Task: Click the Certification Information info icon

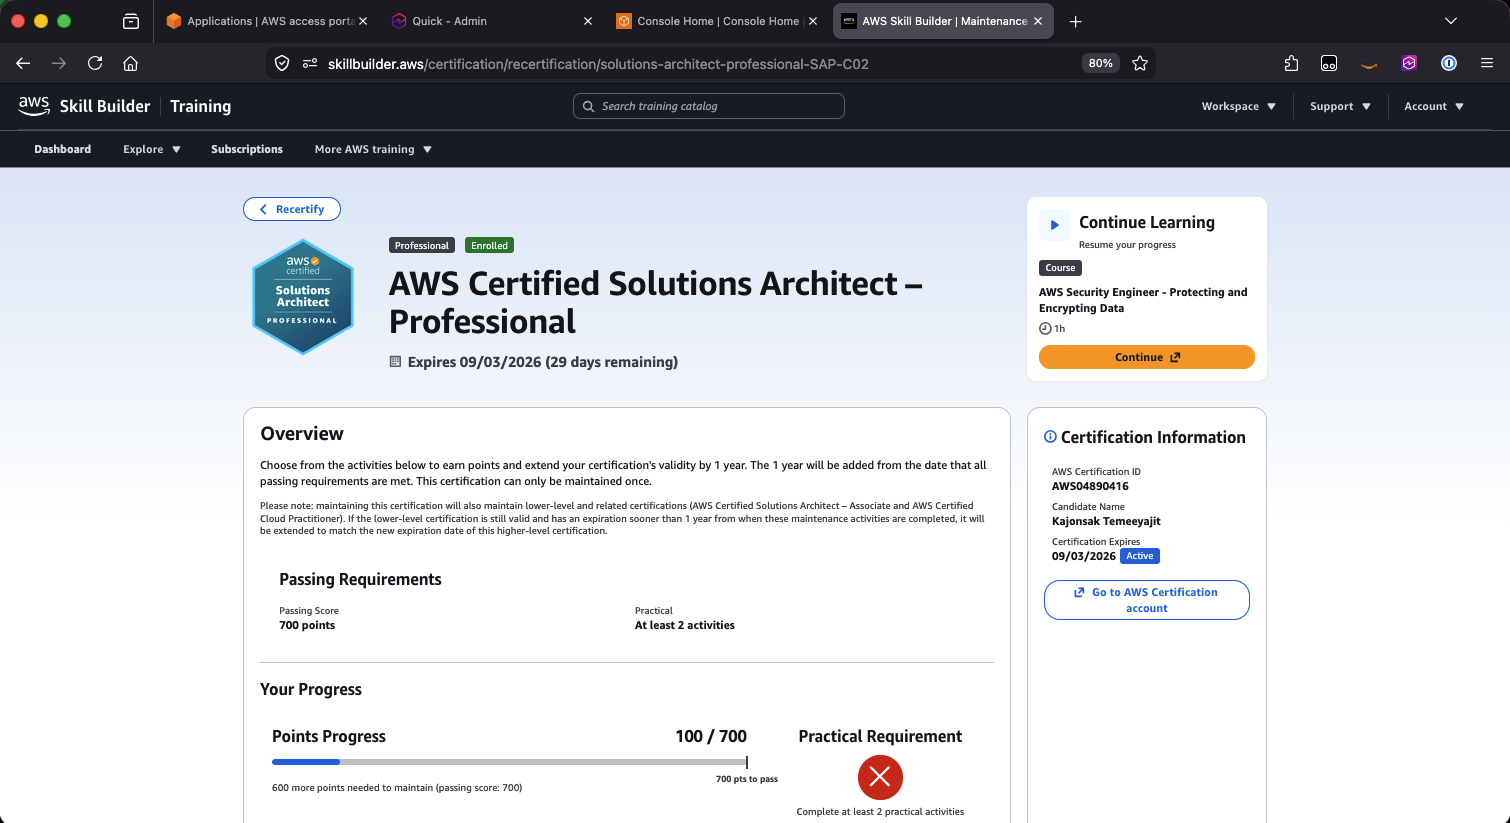Action: click(1050, 437)
